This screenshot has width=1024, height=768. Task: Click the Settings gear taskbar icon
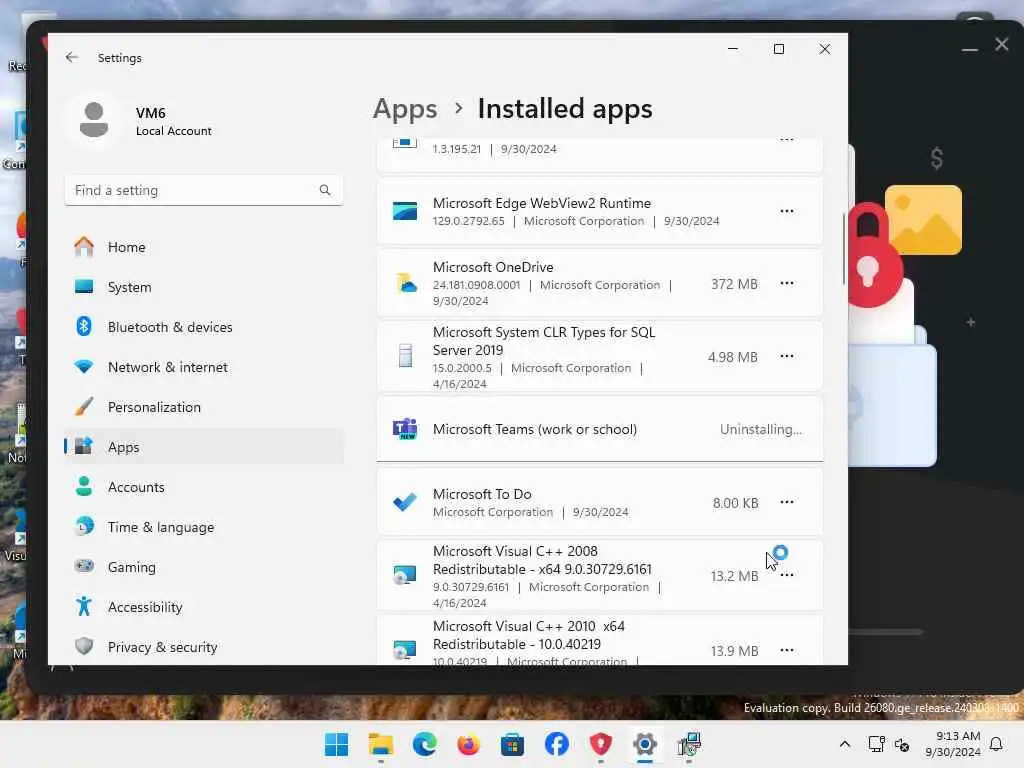[x=645, y=744]
